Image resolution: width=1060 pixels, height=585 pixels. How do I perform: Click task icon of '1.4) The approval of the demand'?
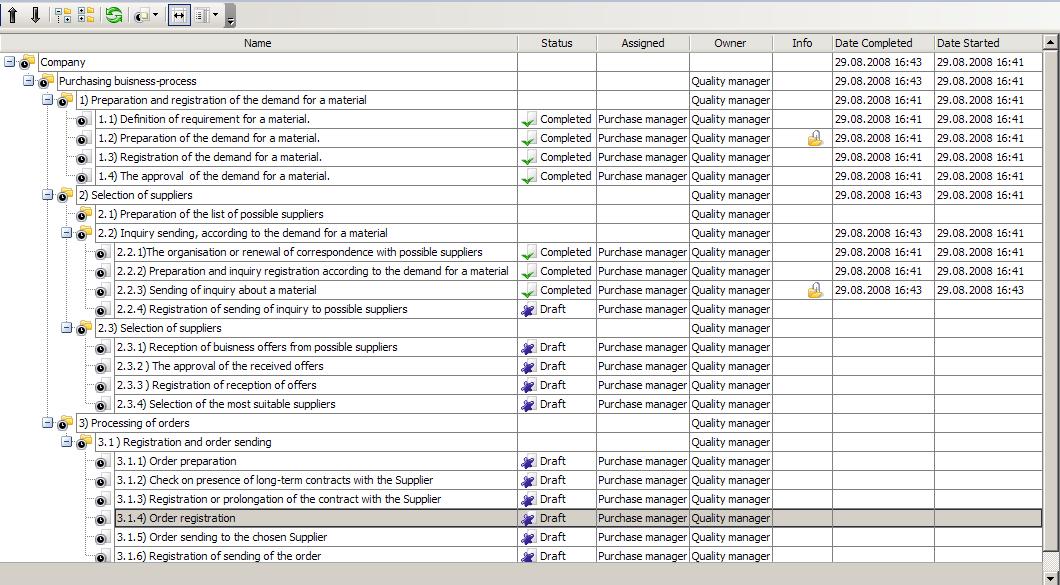[82, 177]
